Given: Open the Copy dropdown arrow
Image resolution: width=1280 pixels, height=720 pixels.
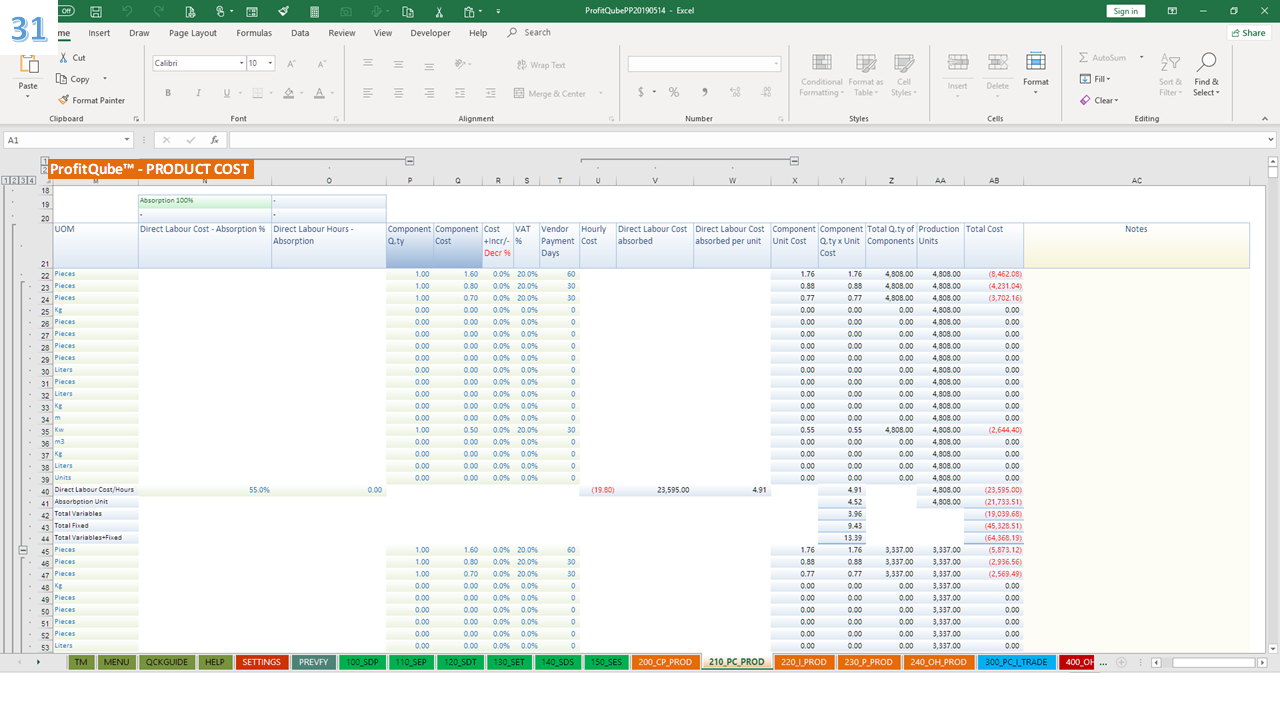Looking at the screenshot, I should (104, 79).
